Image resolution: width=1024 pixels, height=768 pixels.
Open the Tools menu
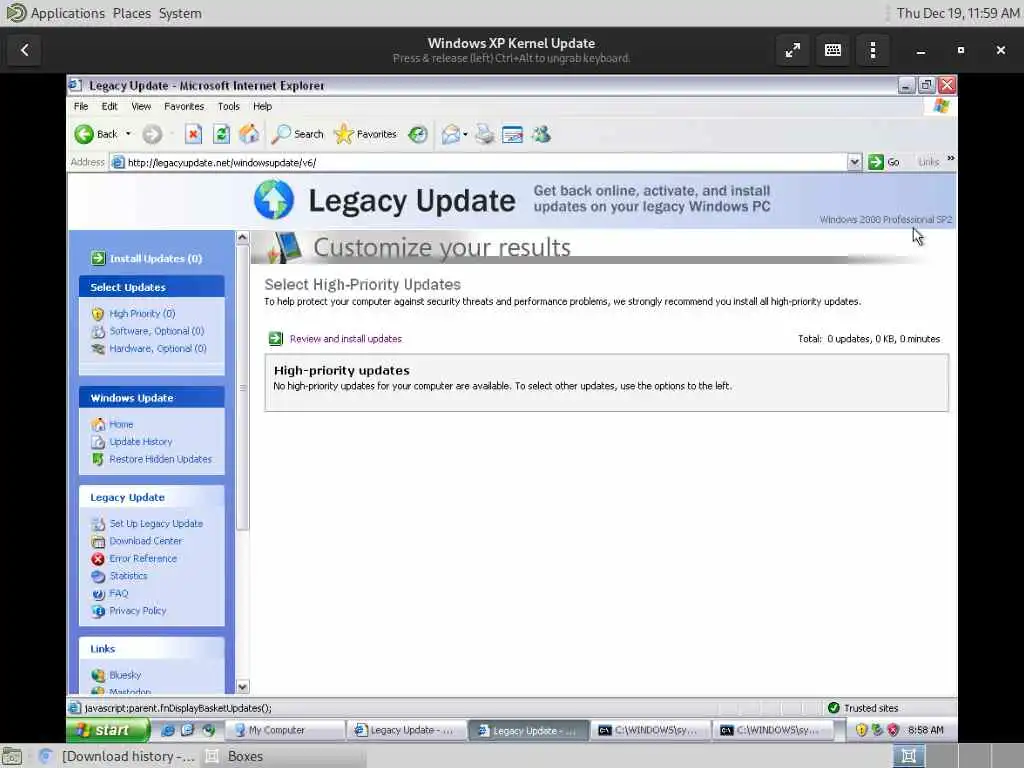229,106
